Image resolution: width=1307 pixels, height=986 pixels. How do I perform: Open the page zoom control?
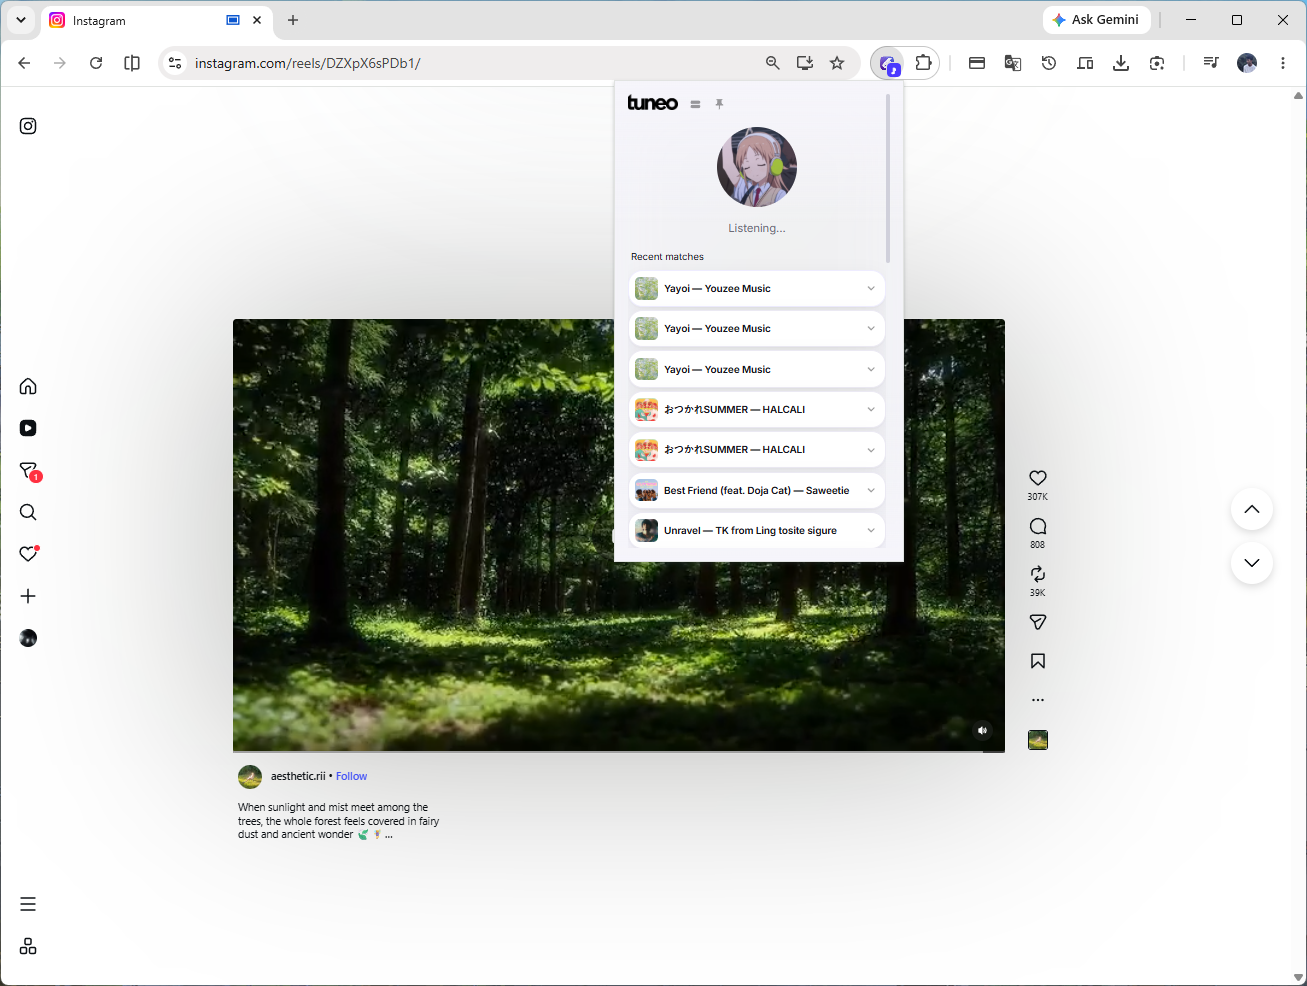(x=772, y=63)
